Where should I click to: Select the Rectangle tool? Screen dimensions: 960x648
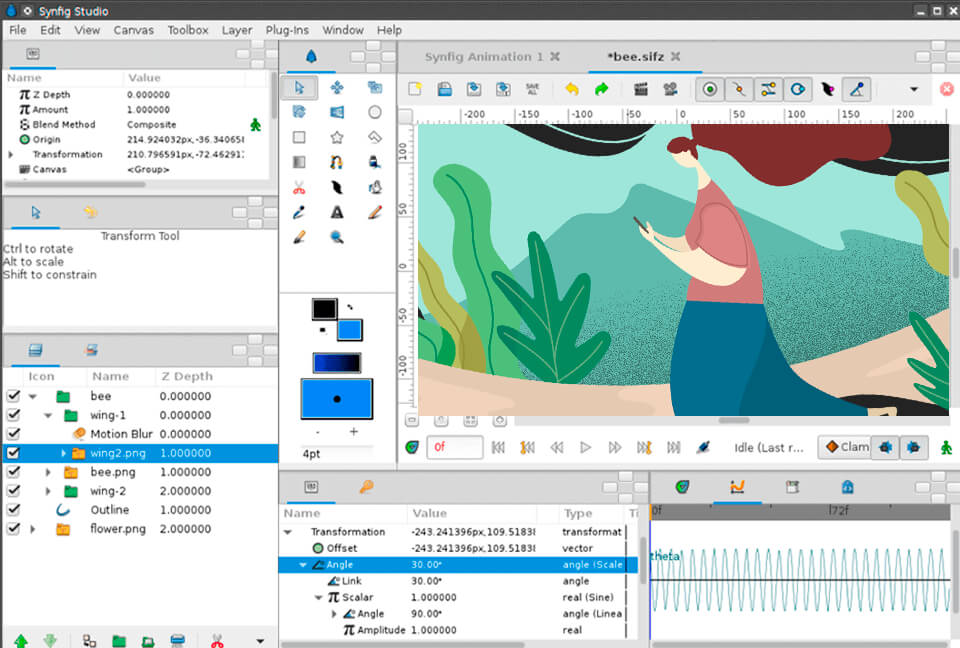click(300, 136)
